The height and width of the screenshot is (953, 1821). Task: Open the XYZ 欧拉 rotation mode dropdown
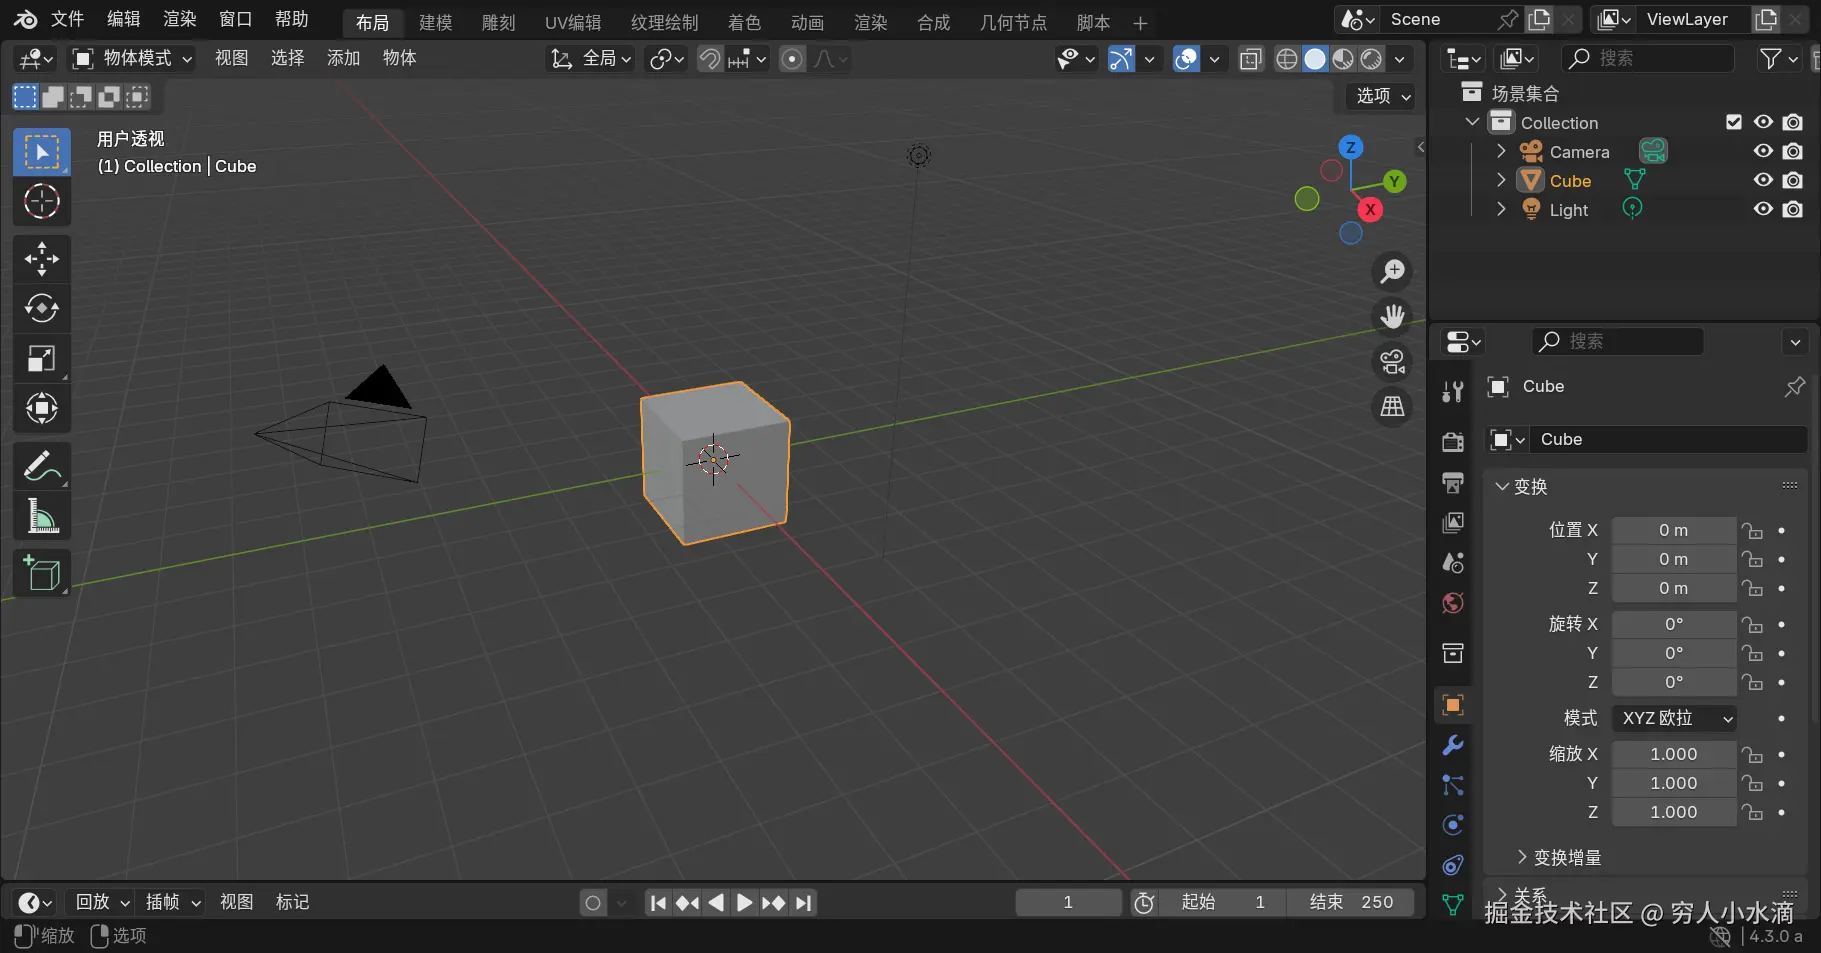[1674, 718]
